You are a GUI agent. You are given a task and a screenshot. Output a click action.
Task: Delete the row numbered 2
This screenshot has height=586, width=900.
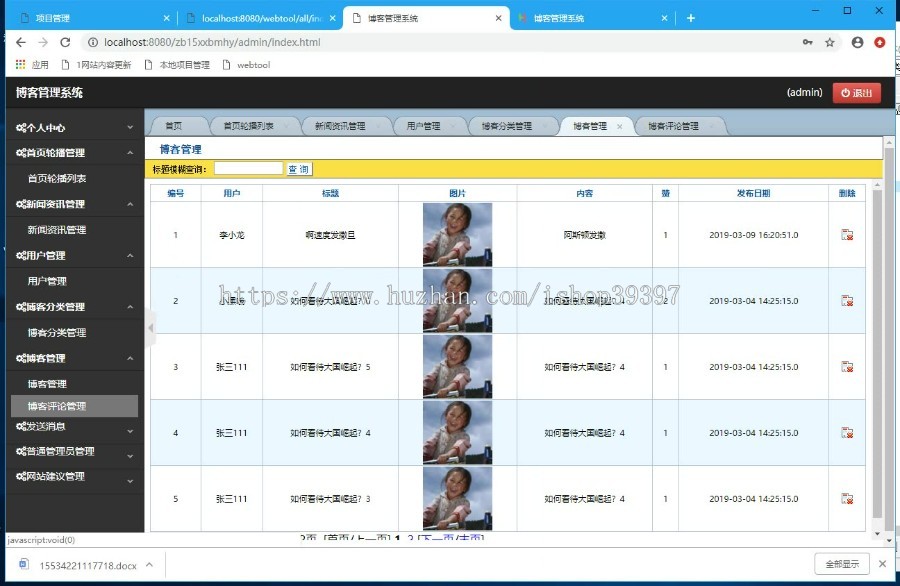(847, 301)
